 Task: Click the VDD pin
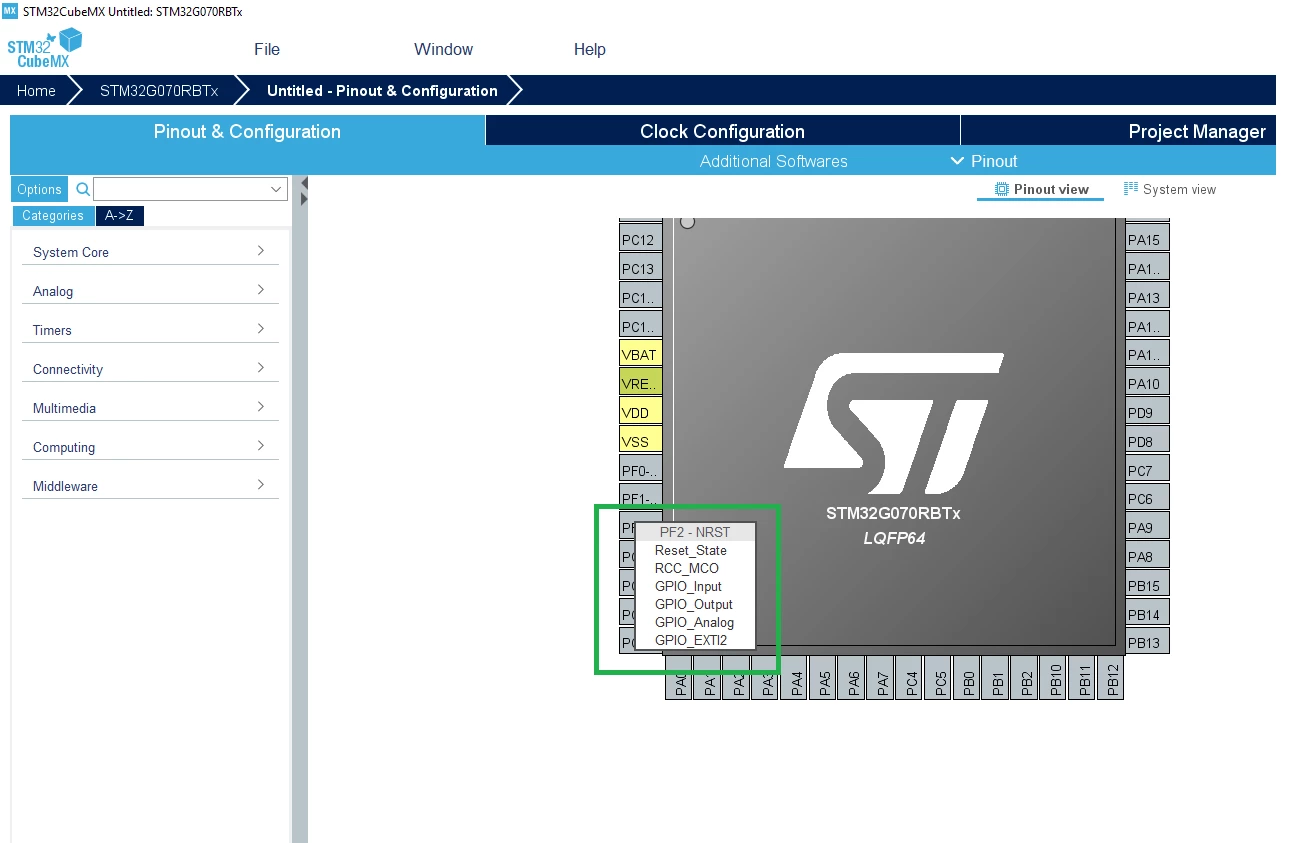coord(641,412)
